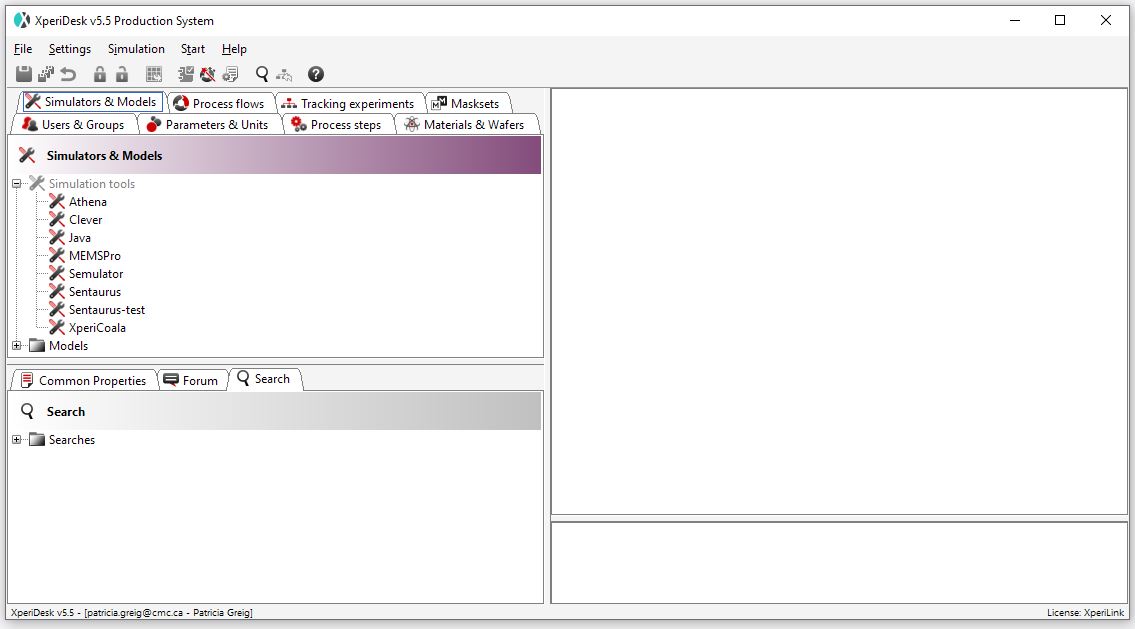Viewport: 1135px width, 629px height.
Task: Open the Common Properties tab
Action: [84, 380]
